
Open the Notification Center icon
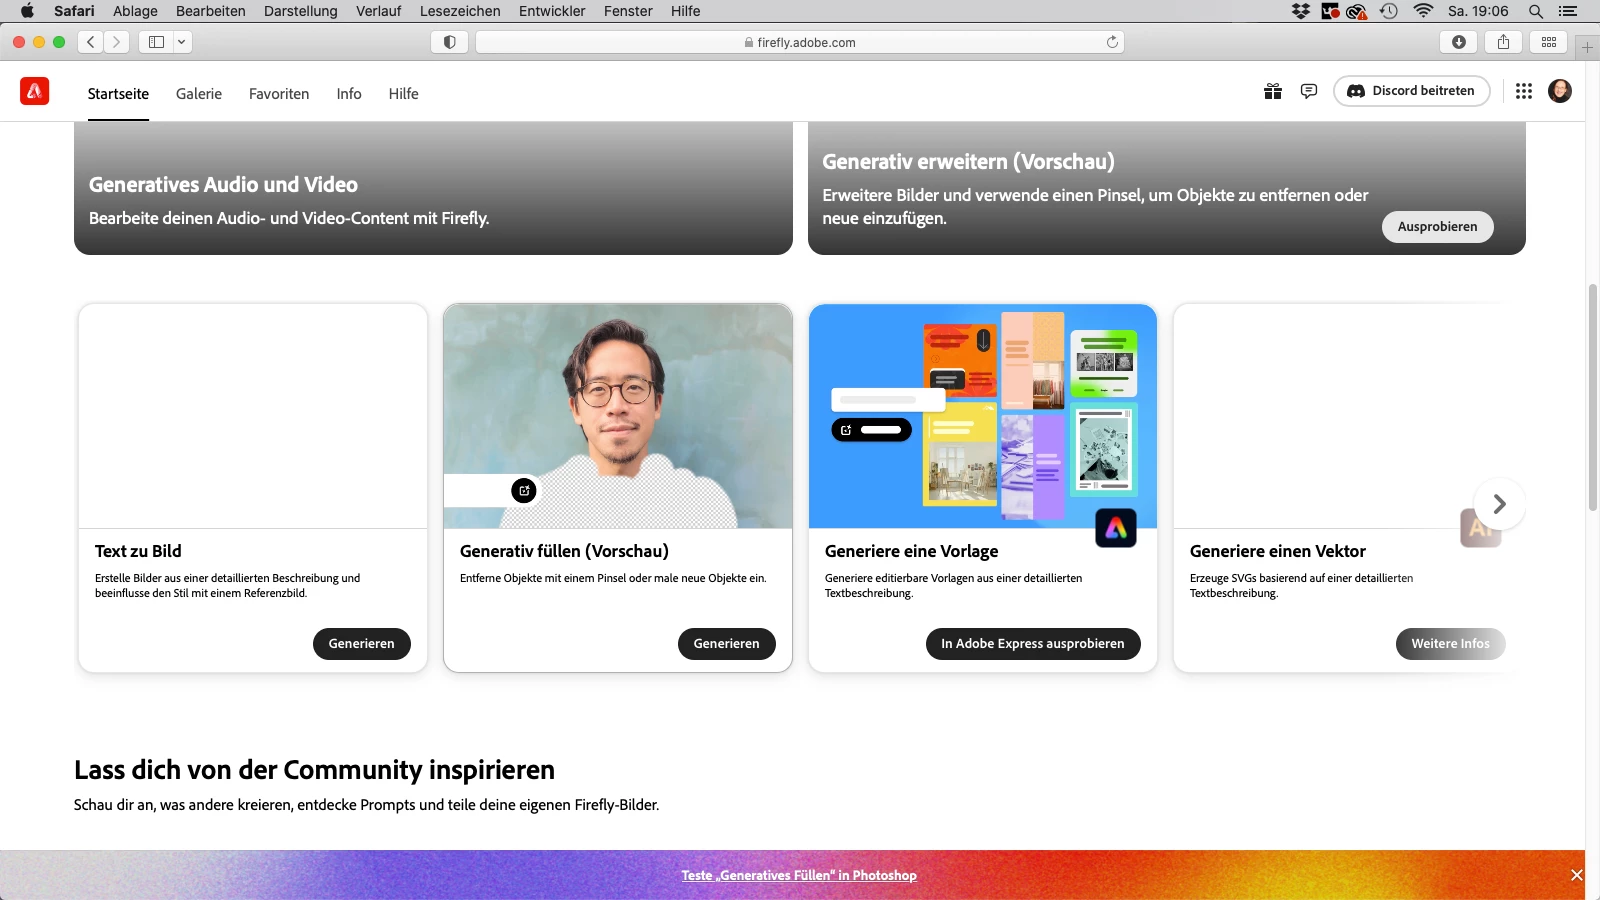coord(1567,11)
